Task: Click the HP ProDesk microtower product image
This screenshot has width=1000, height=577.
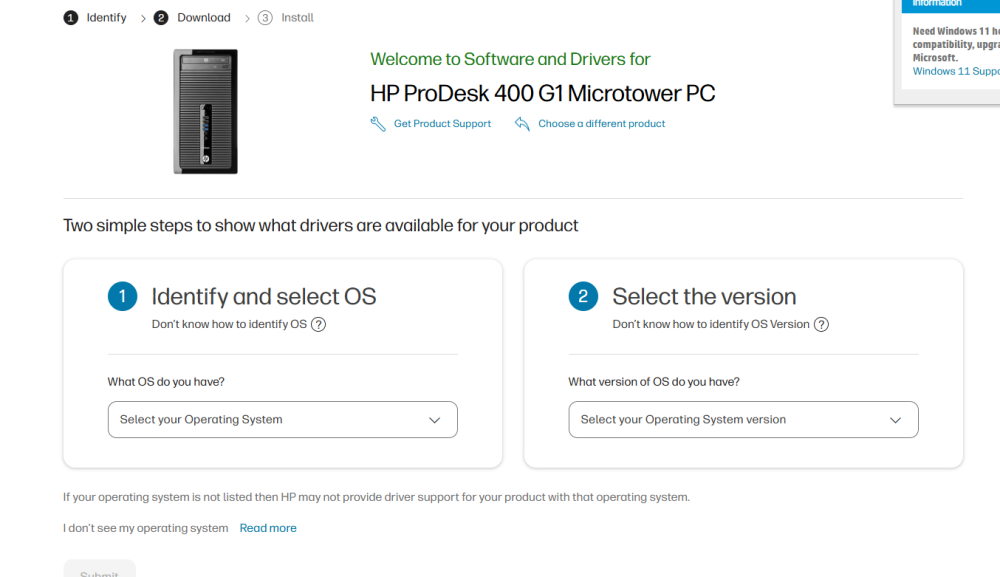Action: pos(205,111)
